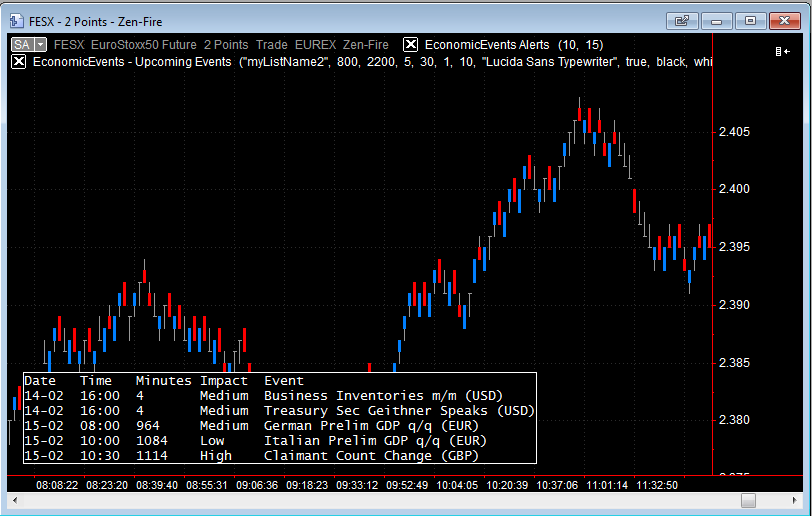Screen dimensions: 812x516
Task: Remove the EconomicEvents Alerts study via X box
Action: 410,45
